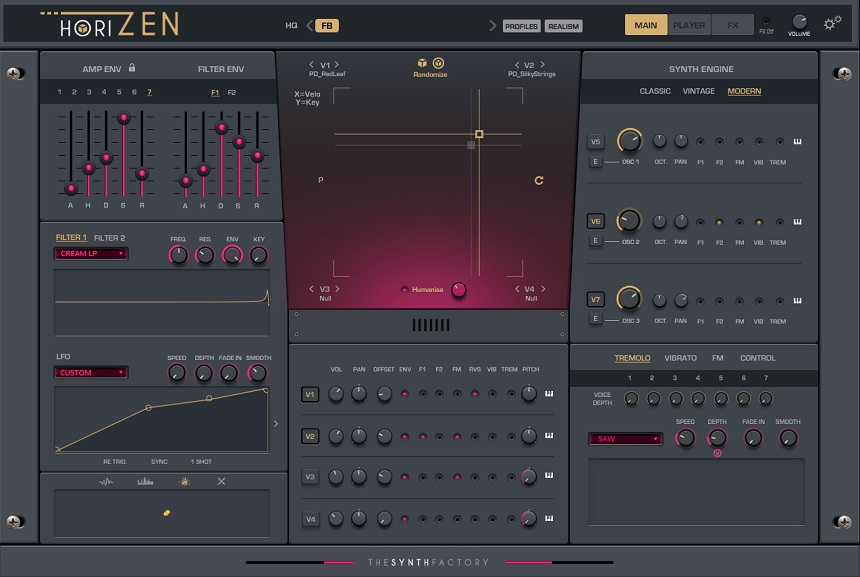The height and width of the screenshot is (577, 860).
Task: Toggle the Humanise indicator
Action: click(x=404, y=290)
